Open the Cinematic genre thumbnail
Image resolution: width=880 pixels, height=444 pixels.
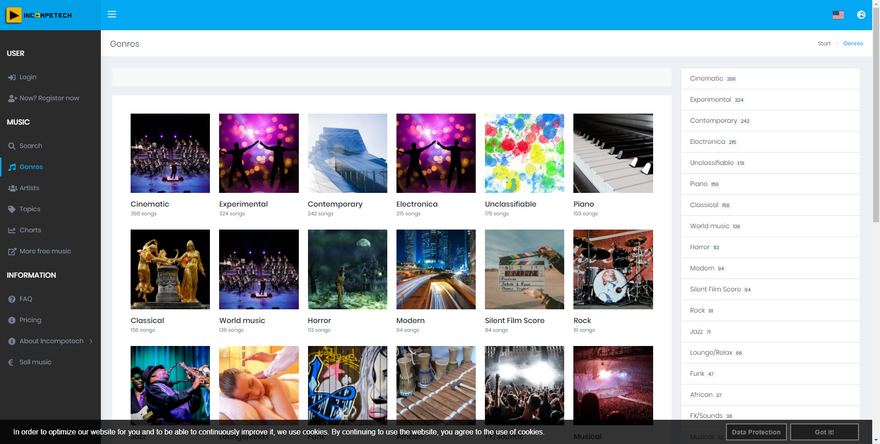pos(170,153)
